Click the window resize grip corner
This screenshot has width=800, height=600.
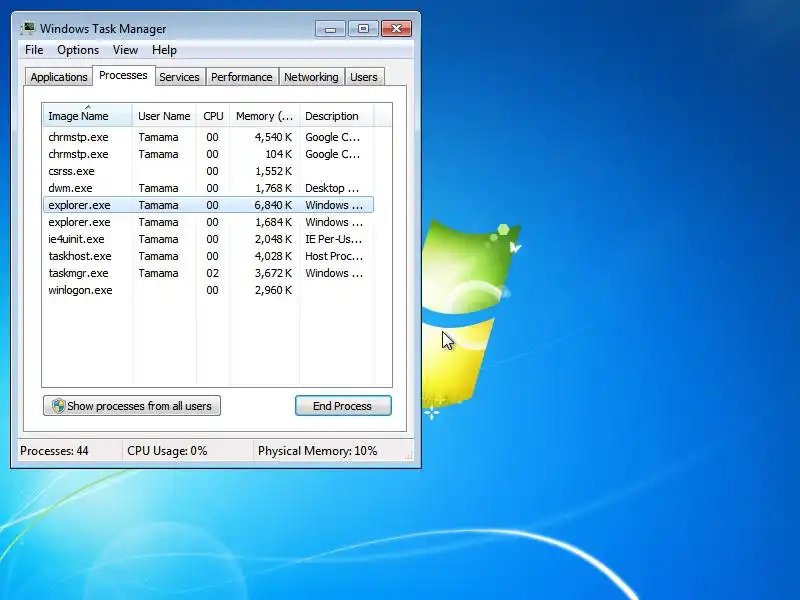coord(408,456)
